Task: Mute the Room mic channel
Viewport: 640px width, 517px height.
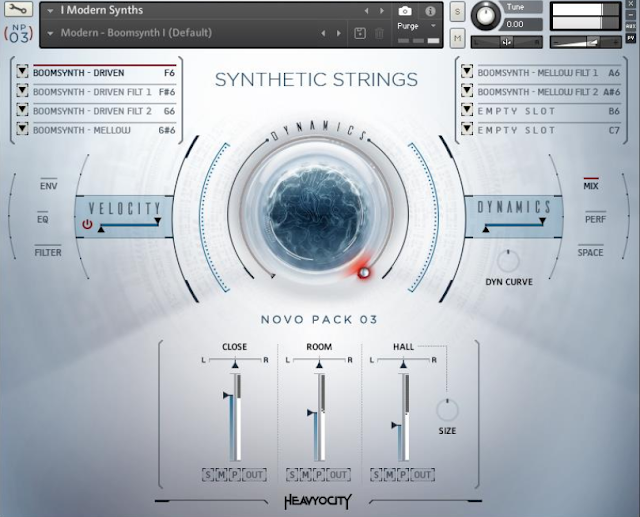Action: [x=305, y=475]
